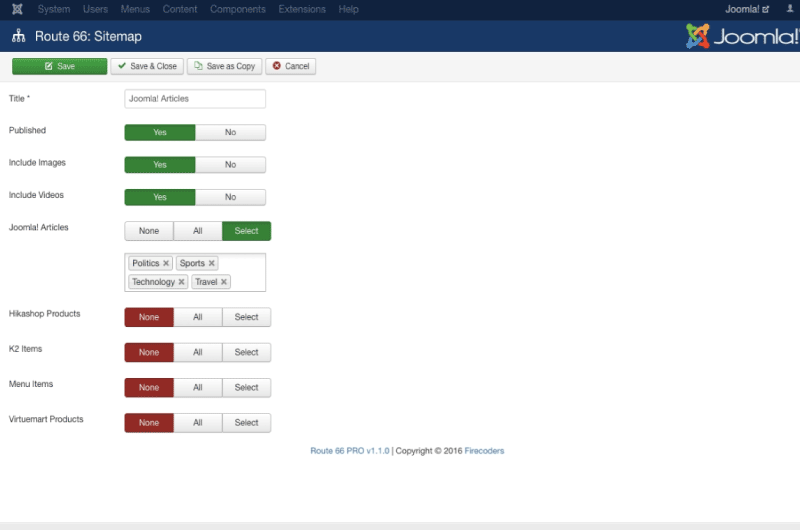Viewport: 800px width, 530px height.
Task: Click the Sports tag label
Action: [x=192, y=263]
